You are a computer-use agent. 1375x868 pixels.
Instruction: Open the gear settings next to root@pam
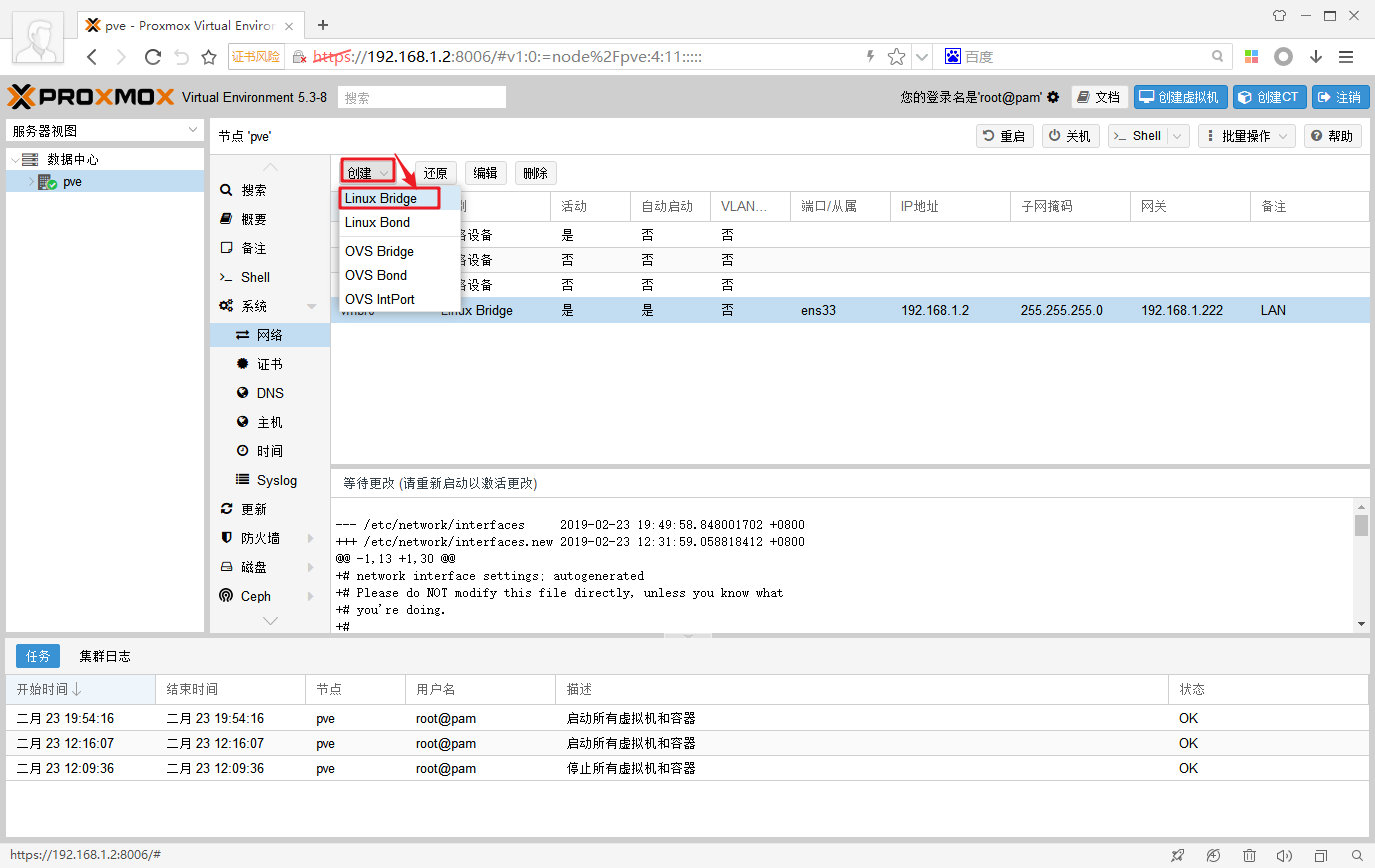click(x=1053, y=97)
